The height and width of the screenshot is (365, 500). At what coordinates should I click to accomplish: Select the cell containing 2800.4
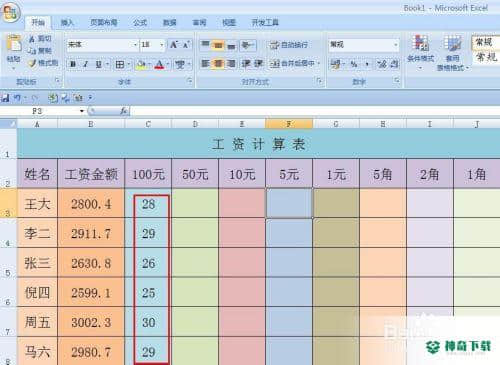[x=91, y=204]
